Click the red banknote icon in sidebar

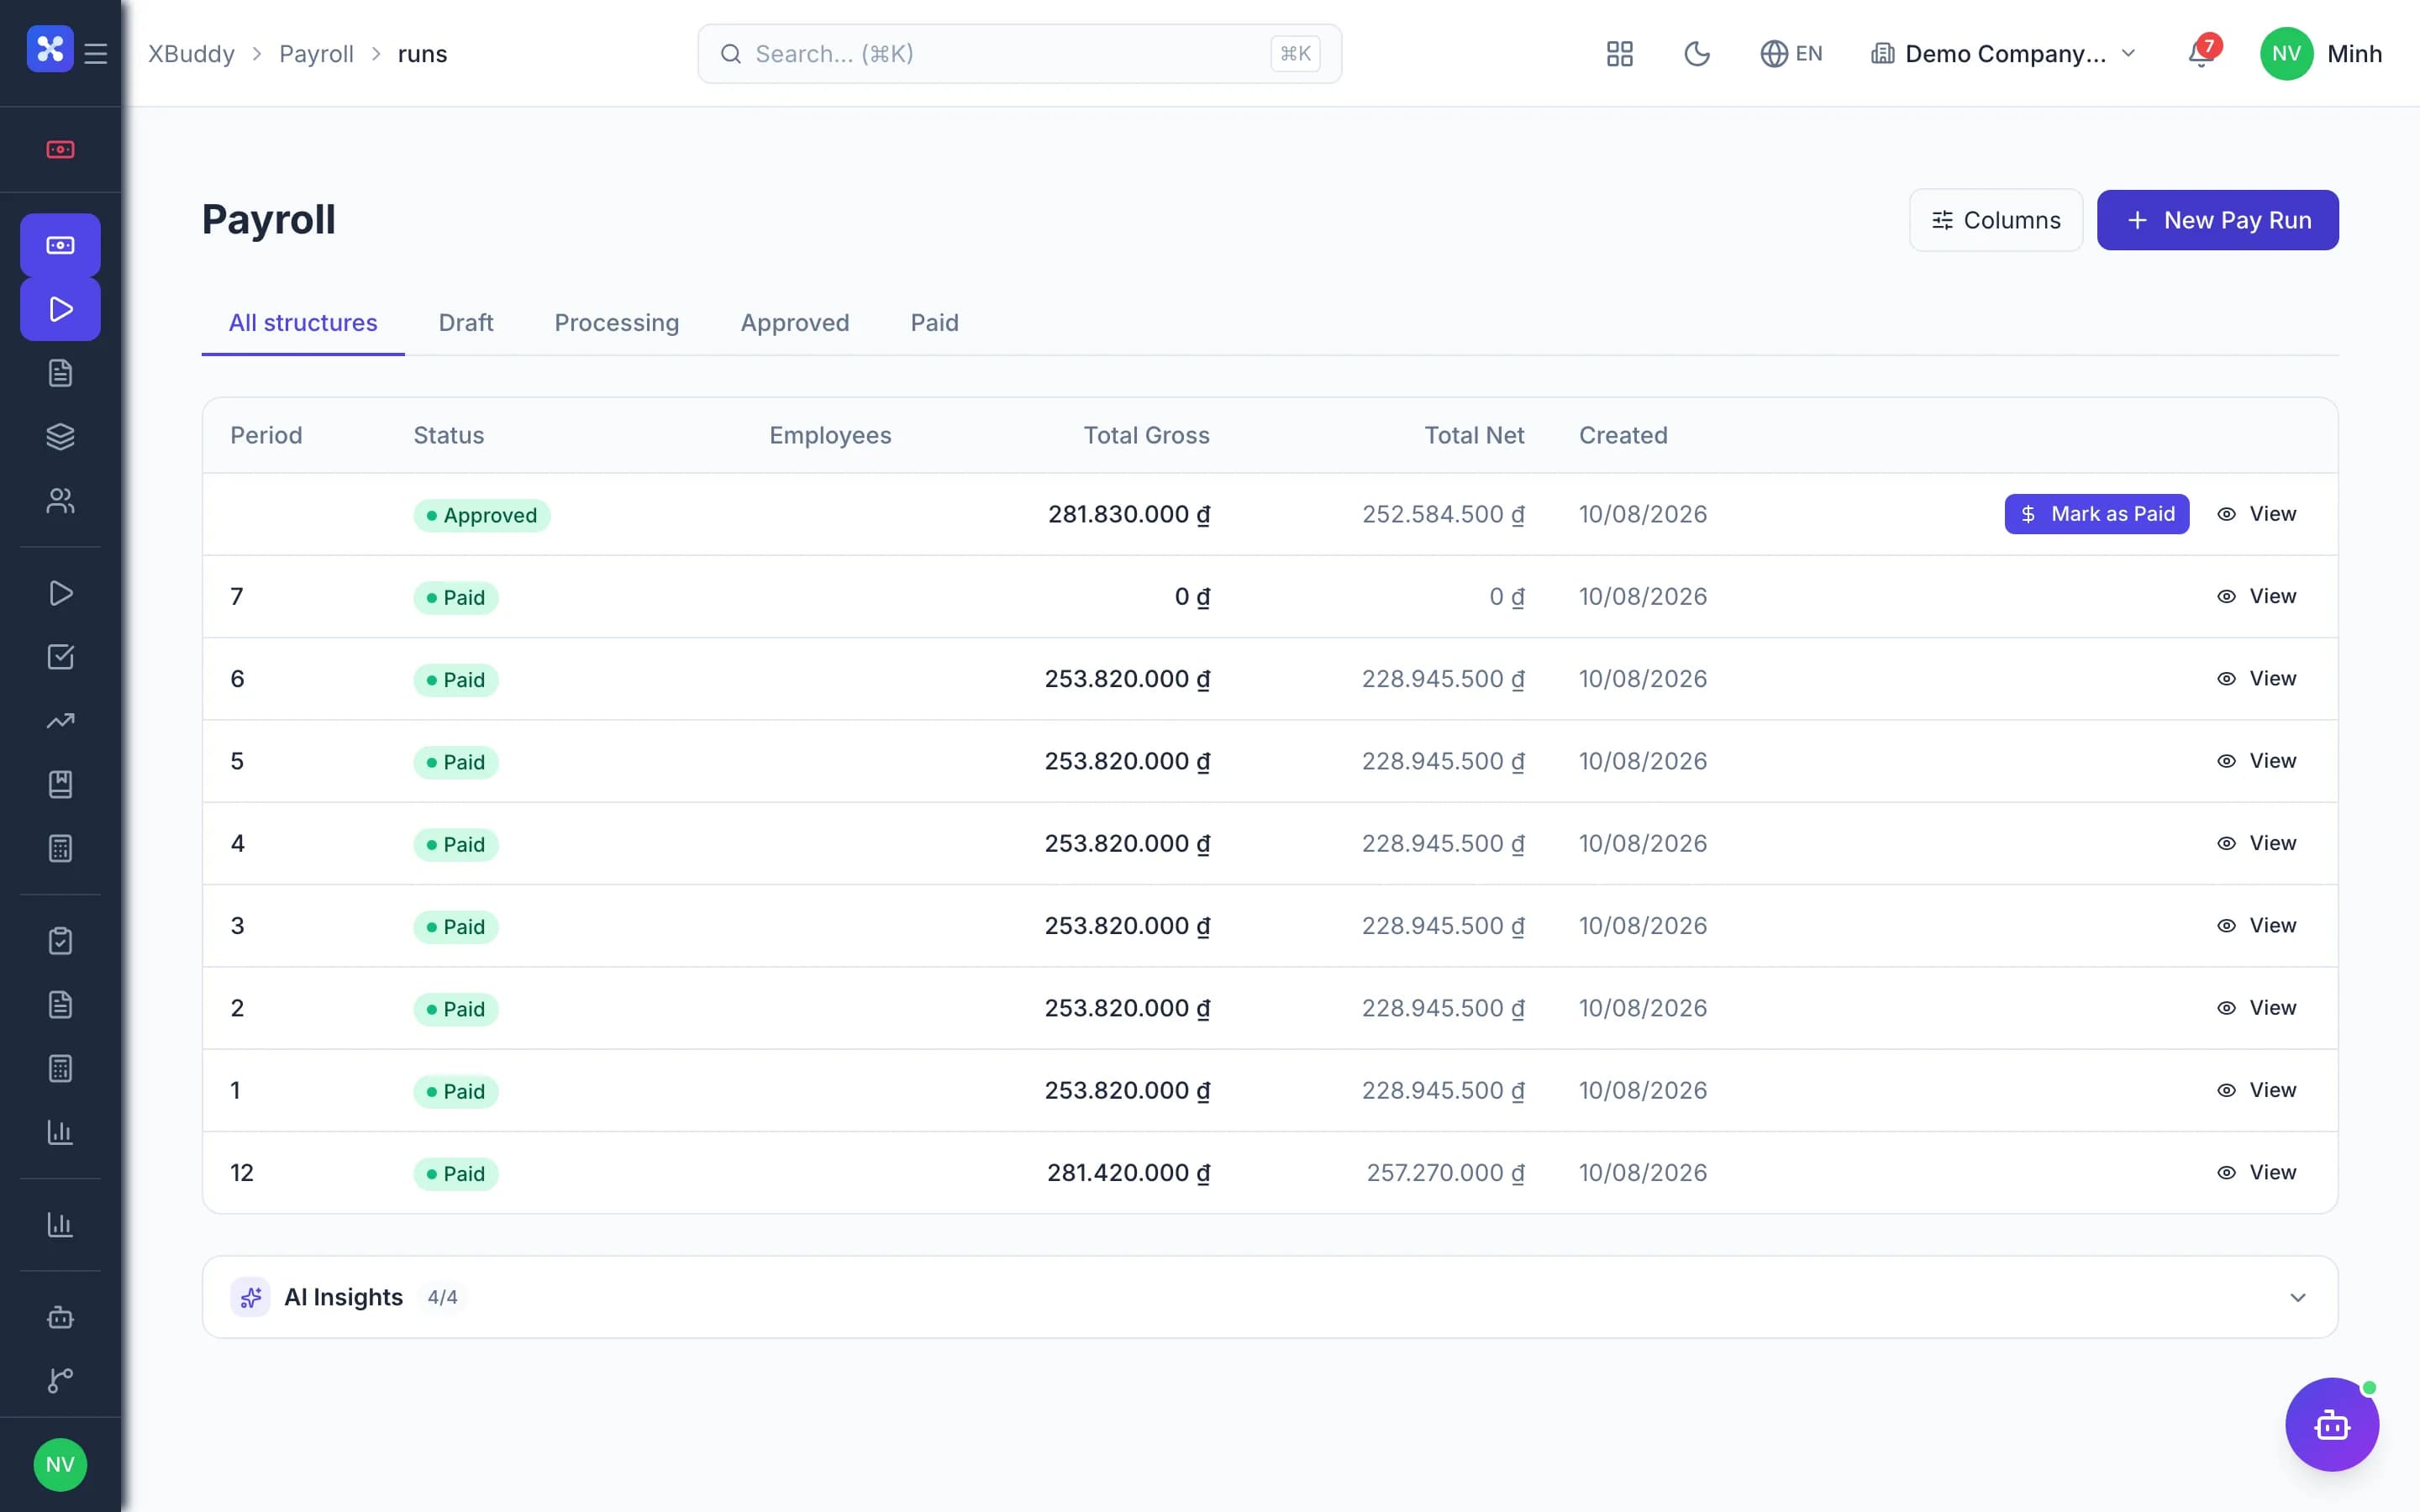60,149
